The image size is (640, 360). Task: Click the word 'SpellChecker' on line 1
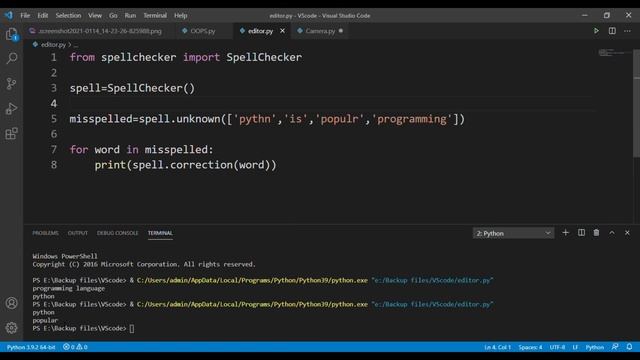coord(264,57)
